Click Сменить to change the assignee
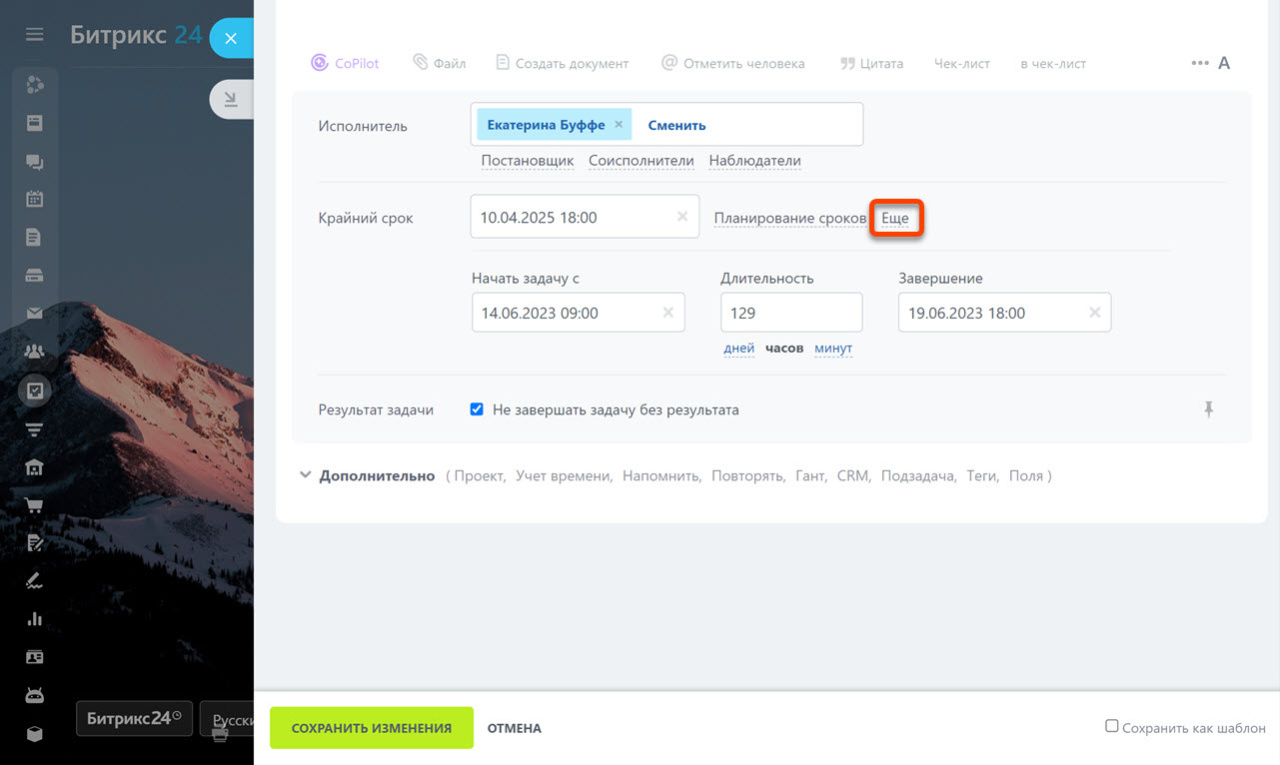1280x765 pixels. point(677,125)
